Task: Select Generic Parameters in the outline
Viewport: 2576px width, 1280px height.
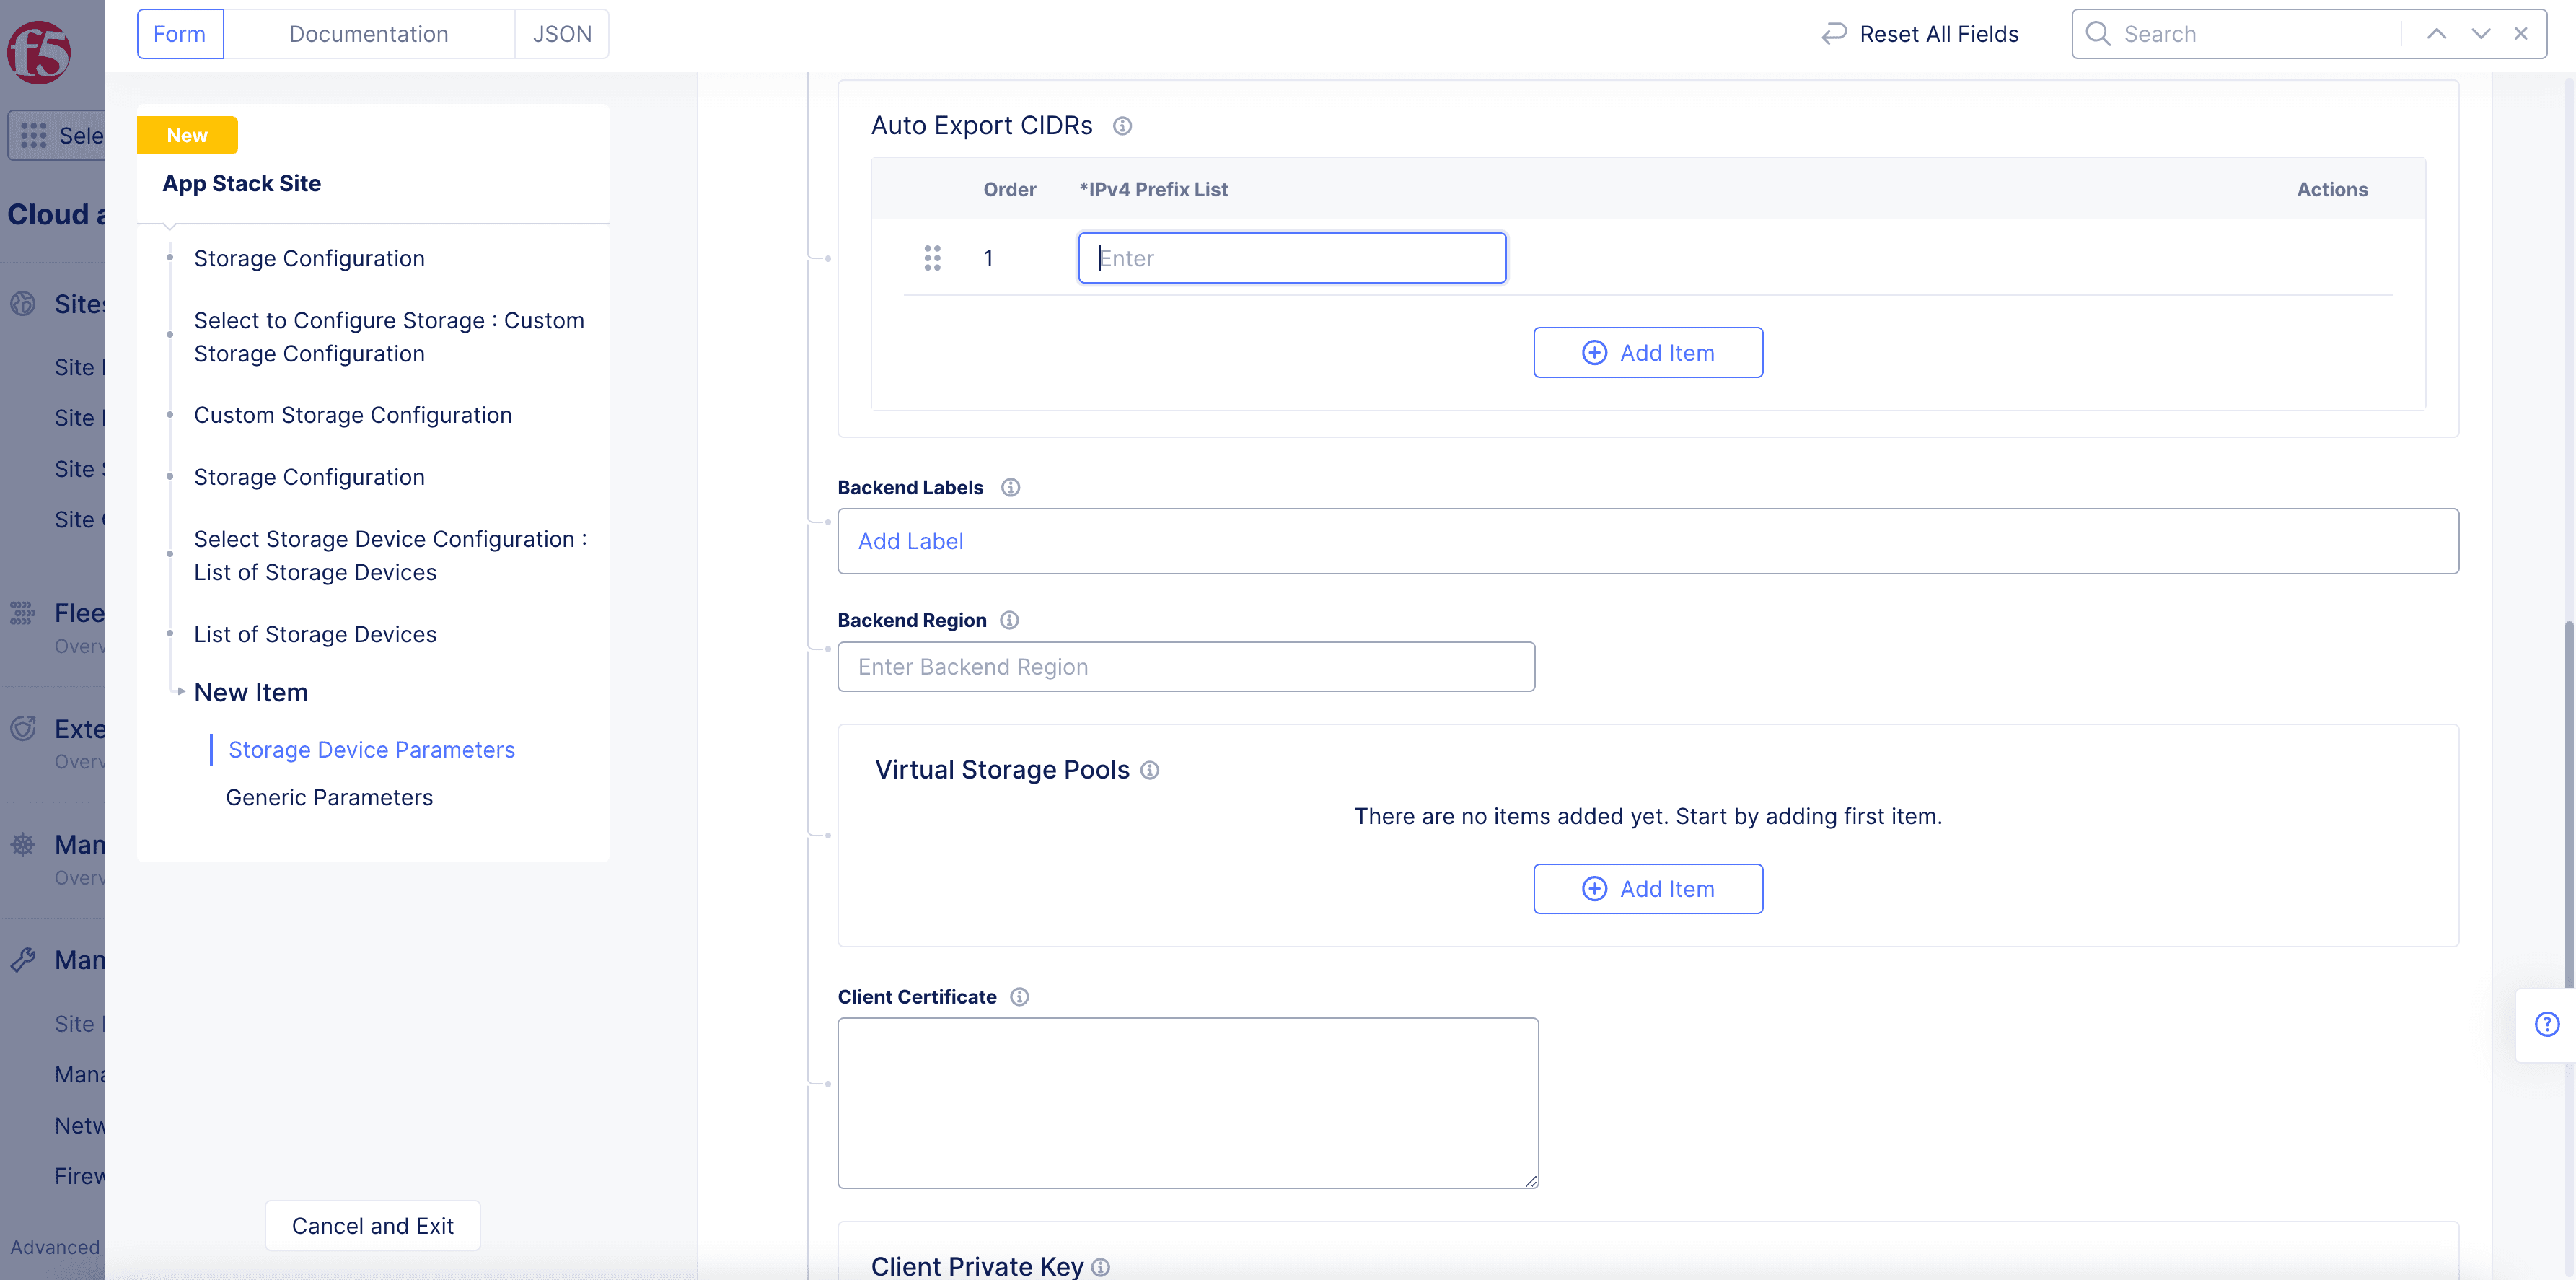Action: [x=329, y=797]
